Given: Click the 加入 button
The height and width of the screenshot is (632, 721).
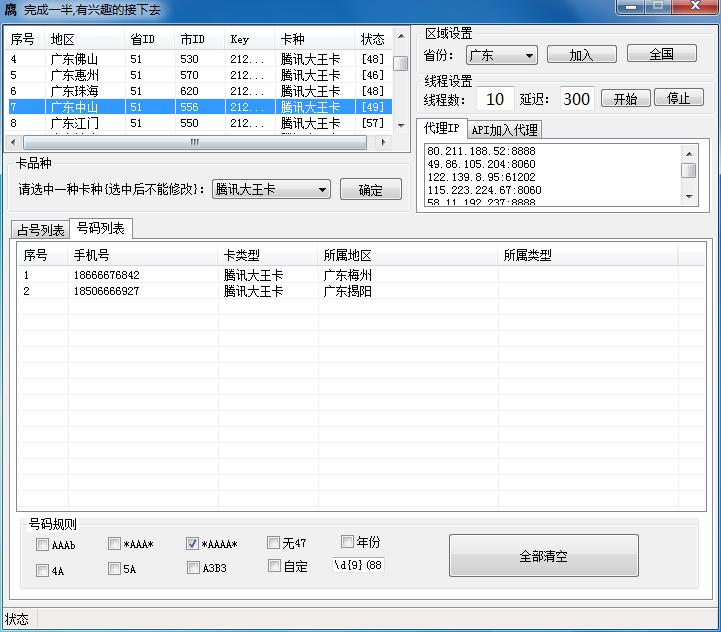Looking at the screenshot, I should [x=582, y=55].
